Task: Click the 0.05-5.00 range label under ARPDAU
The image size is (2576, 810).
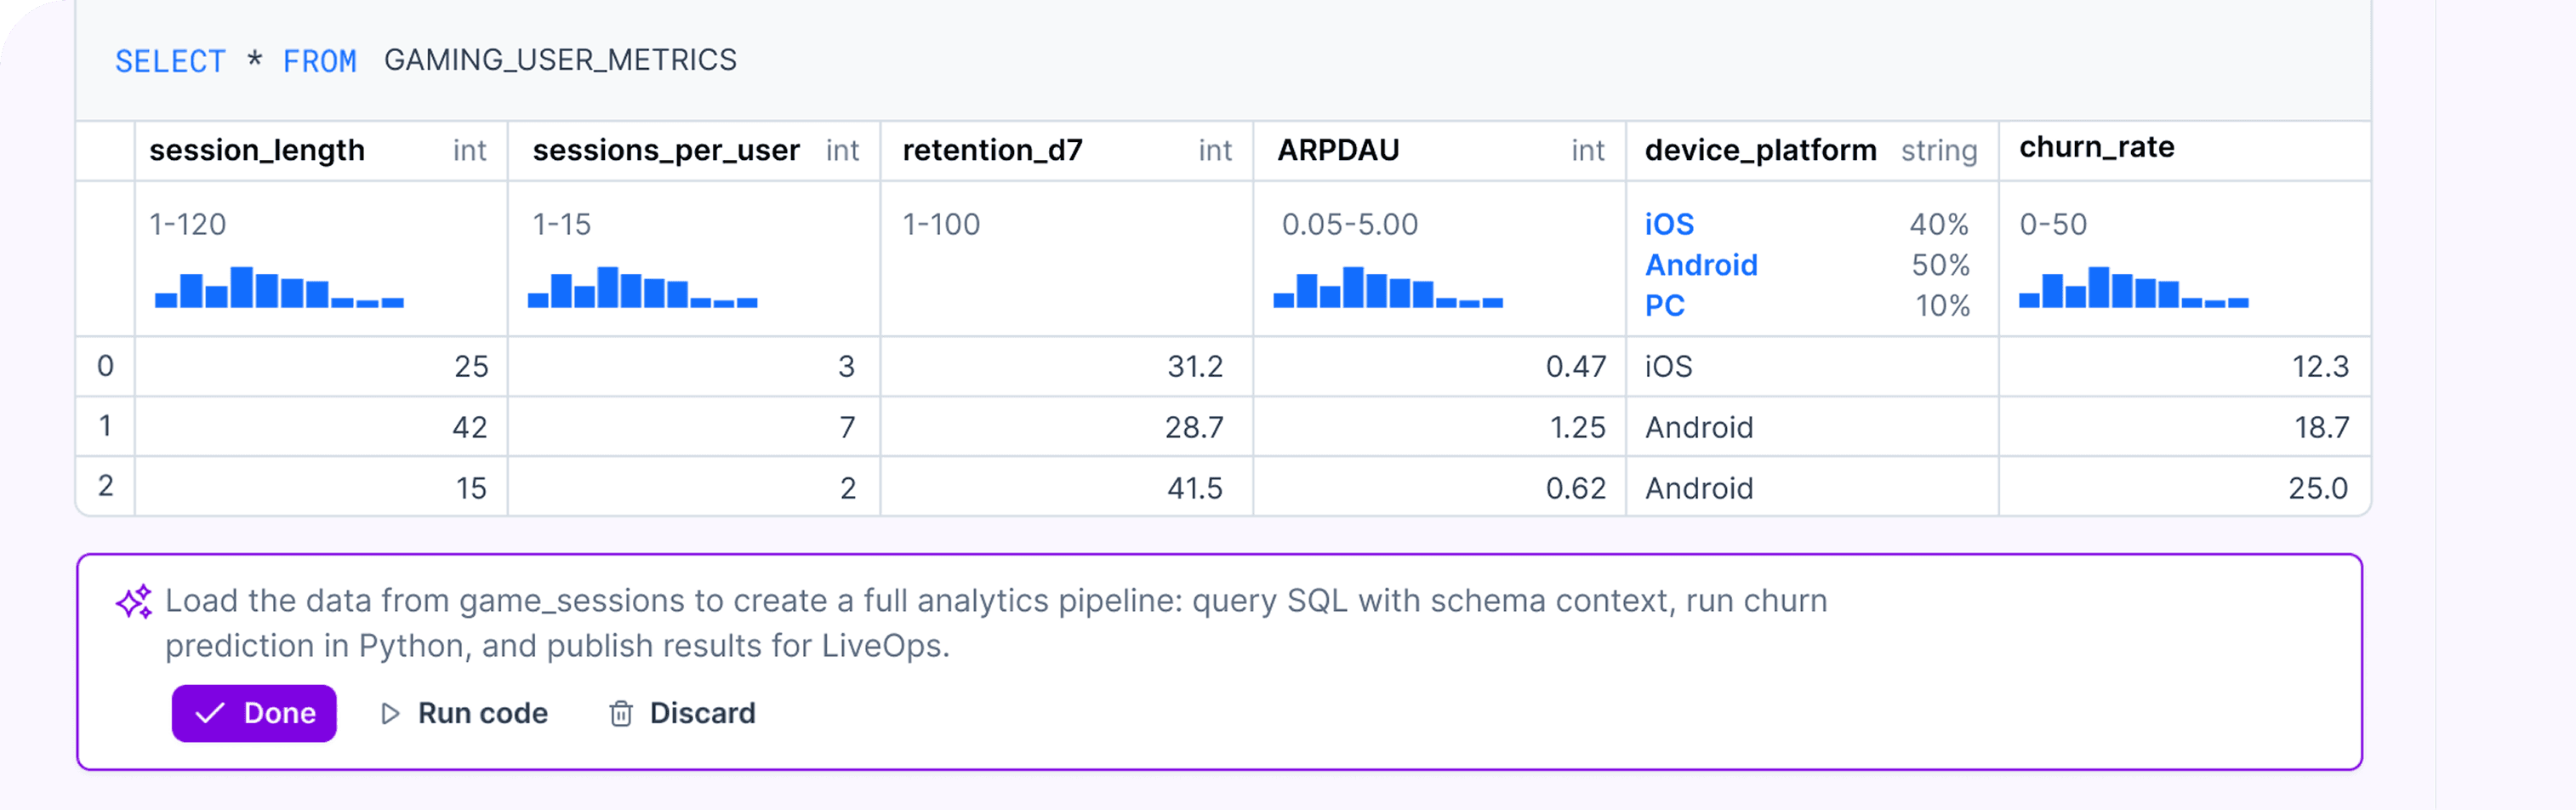Action: 1349,224
